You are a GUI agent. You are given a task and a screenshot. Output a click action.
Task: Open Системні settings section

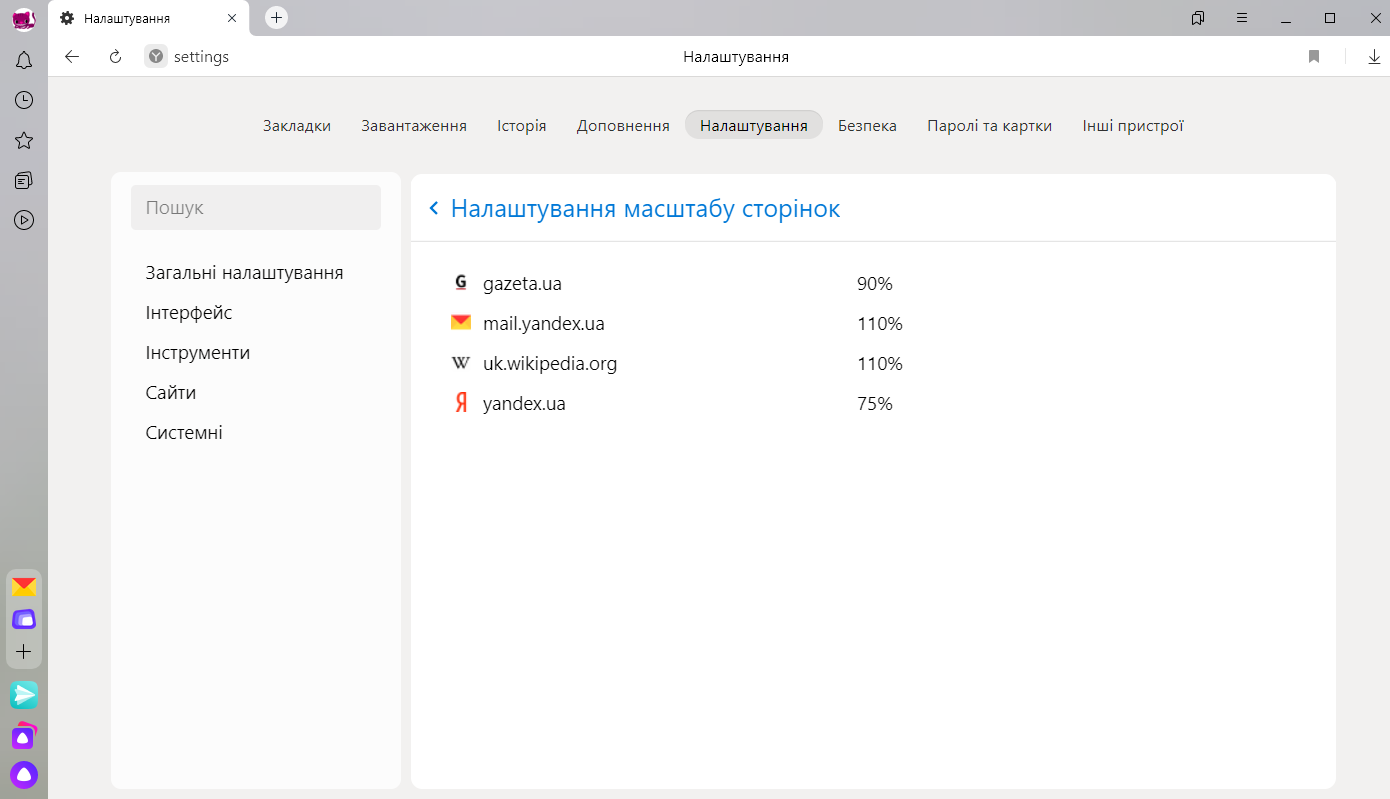tap(184, 432)
